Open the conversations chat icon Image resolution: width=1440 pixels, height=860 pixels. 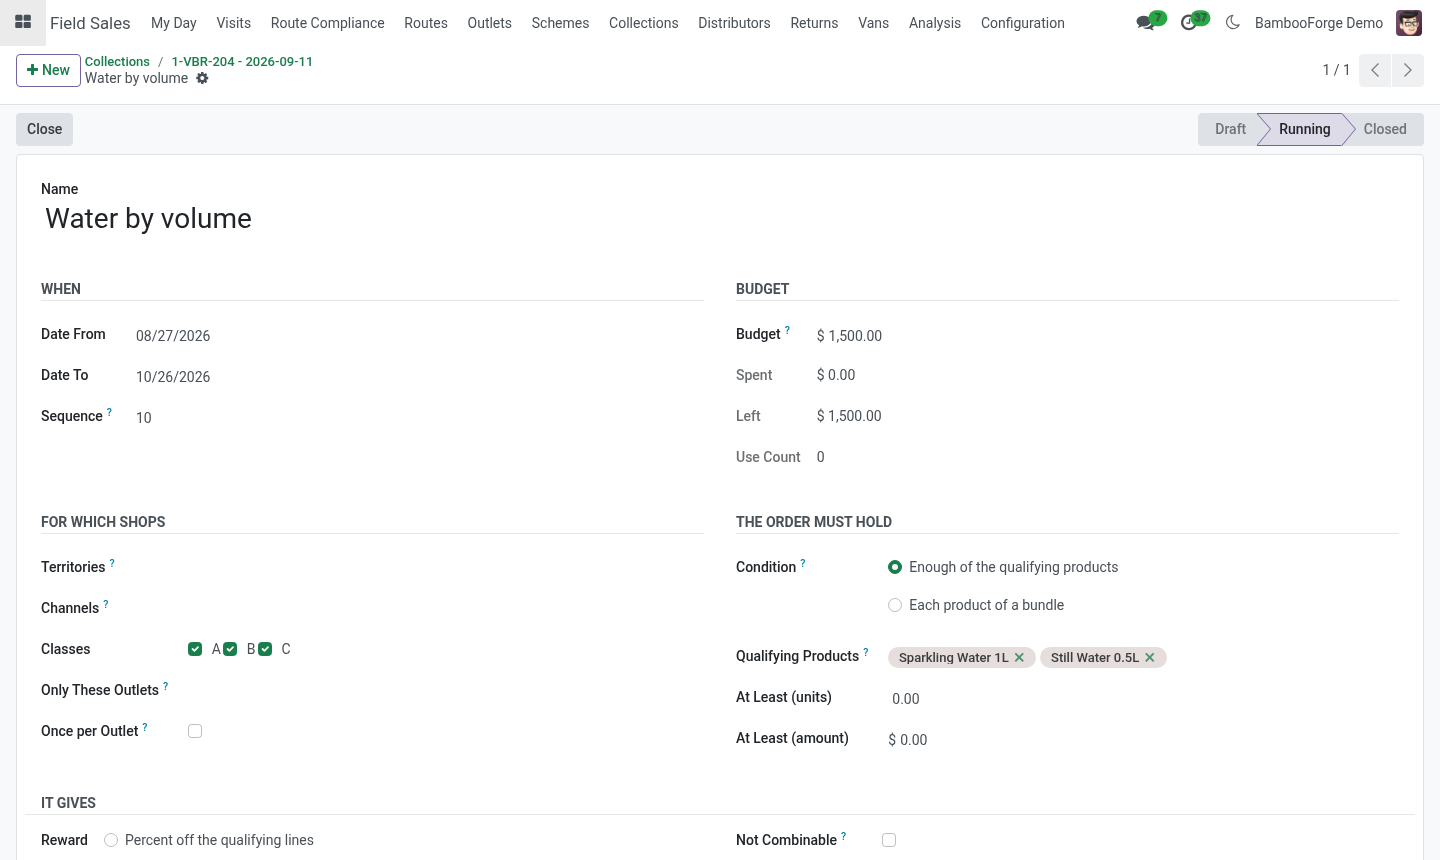[x=1145, y=22]
